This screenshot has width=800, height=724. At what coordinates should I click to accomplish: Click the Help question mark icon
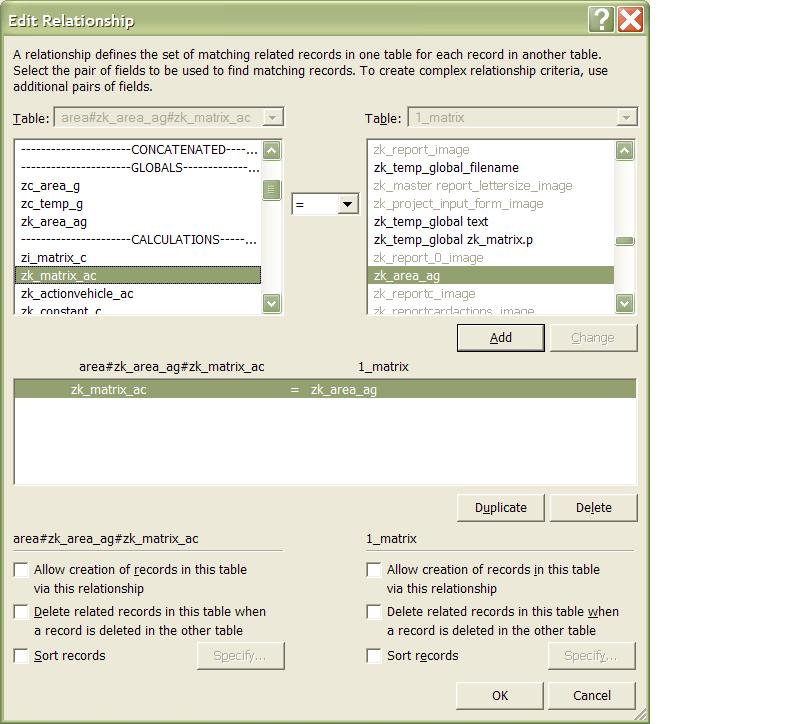601,19
